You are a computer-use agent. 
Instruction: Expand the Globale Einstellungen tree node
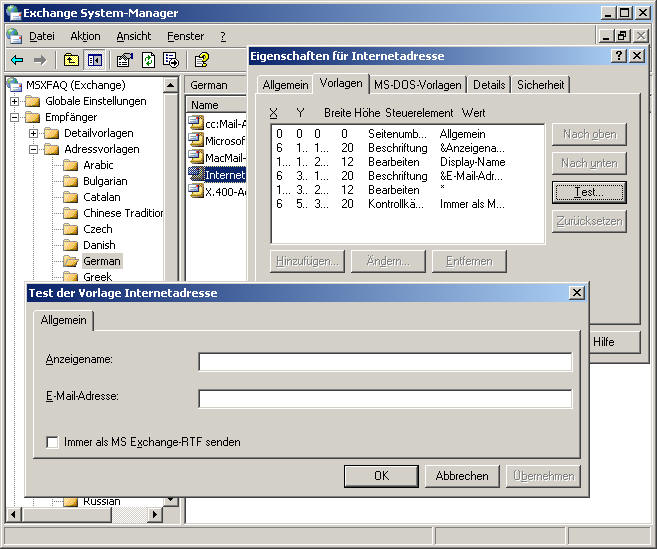click(14, 101)
